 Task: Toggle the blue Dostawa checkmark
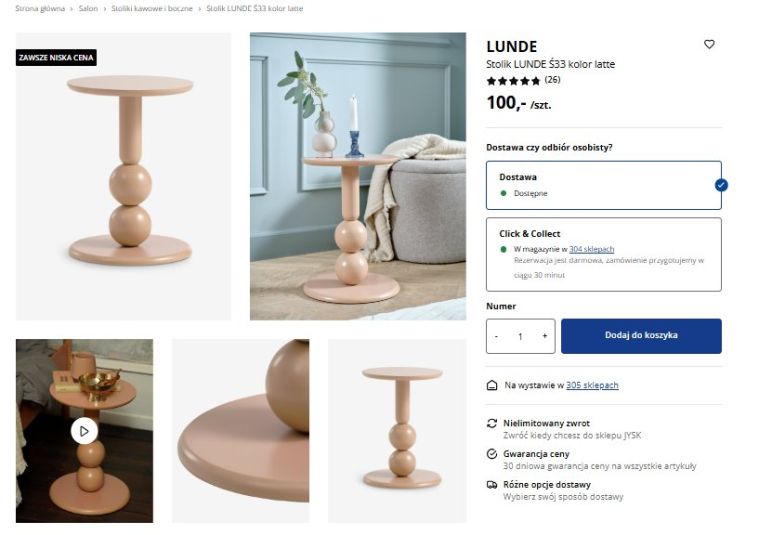point(721,185)
